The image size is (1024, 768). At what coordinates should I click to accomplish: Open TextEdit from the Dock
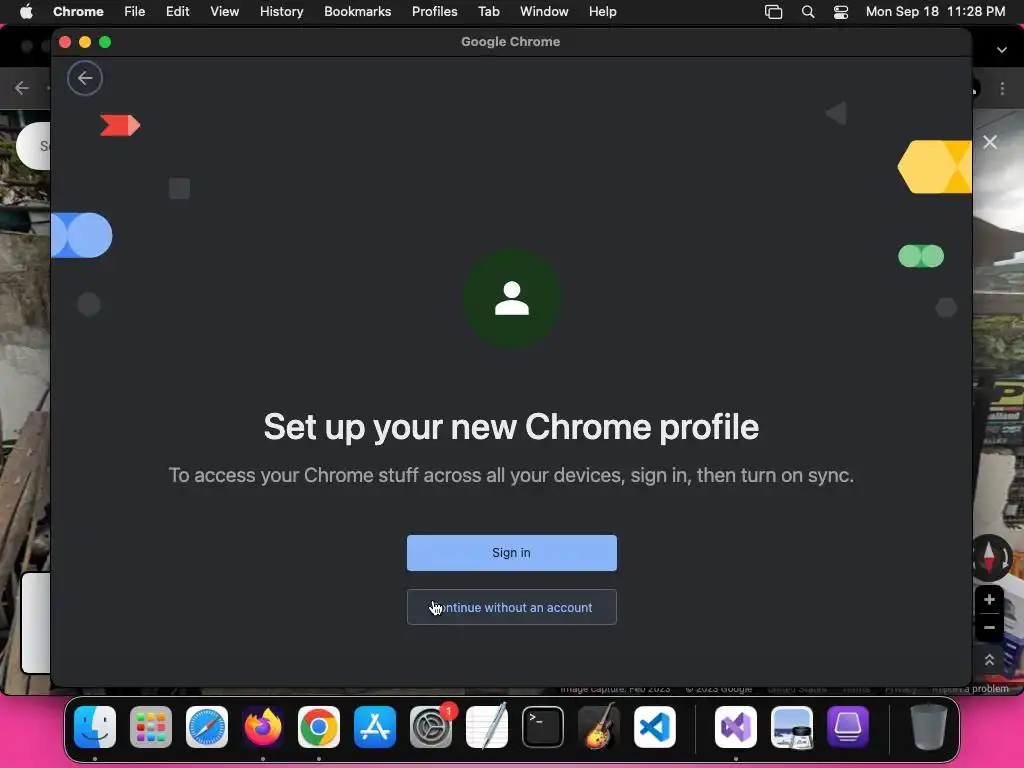coord(487,727)
